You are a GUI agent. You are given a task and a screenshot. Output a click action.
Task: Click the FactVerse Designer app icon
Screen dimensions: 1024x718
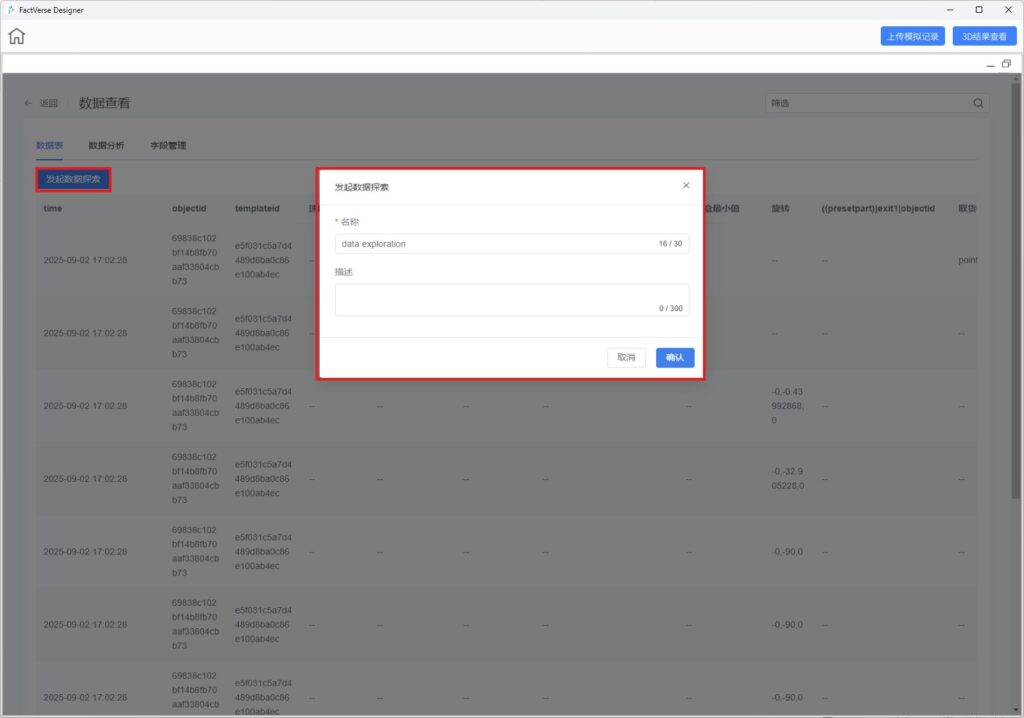pos(10,10)
